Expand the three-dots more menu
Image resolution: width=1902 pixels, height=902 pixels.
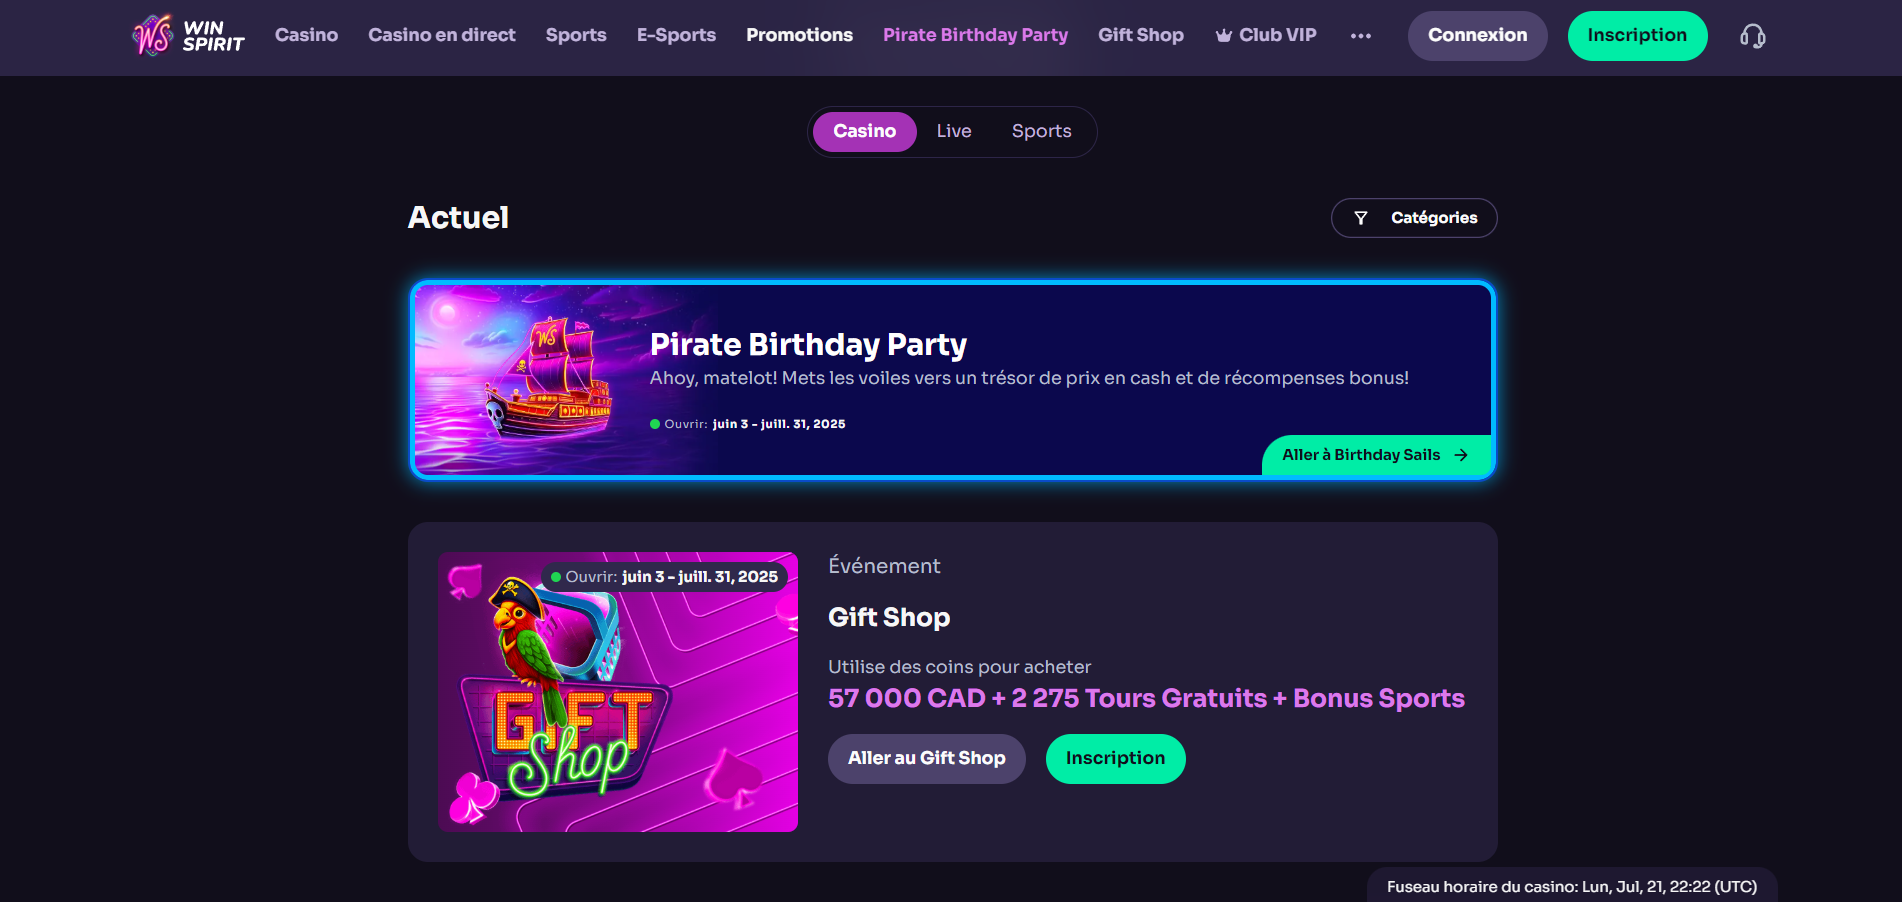pyautogui.click(x=1360, y=36)
